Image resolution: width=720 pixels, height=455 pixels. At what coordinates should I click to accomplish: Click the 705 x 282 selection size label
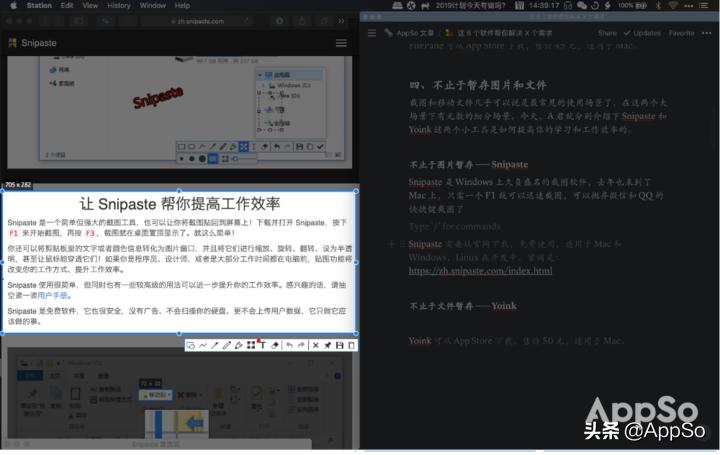(x=18, y=185)
